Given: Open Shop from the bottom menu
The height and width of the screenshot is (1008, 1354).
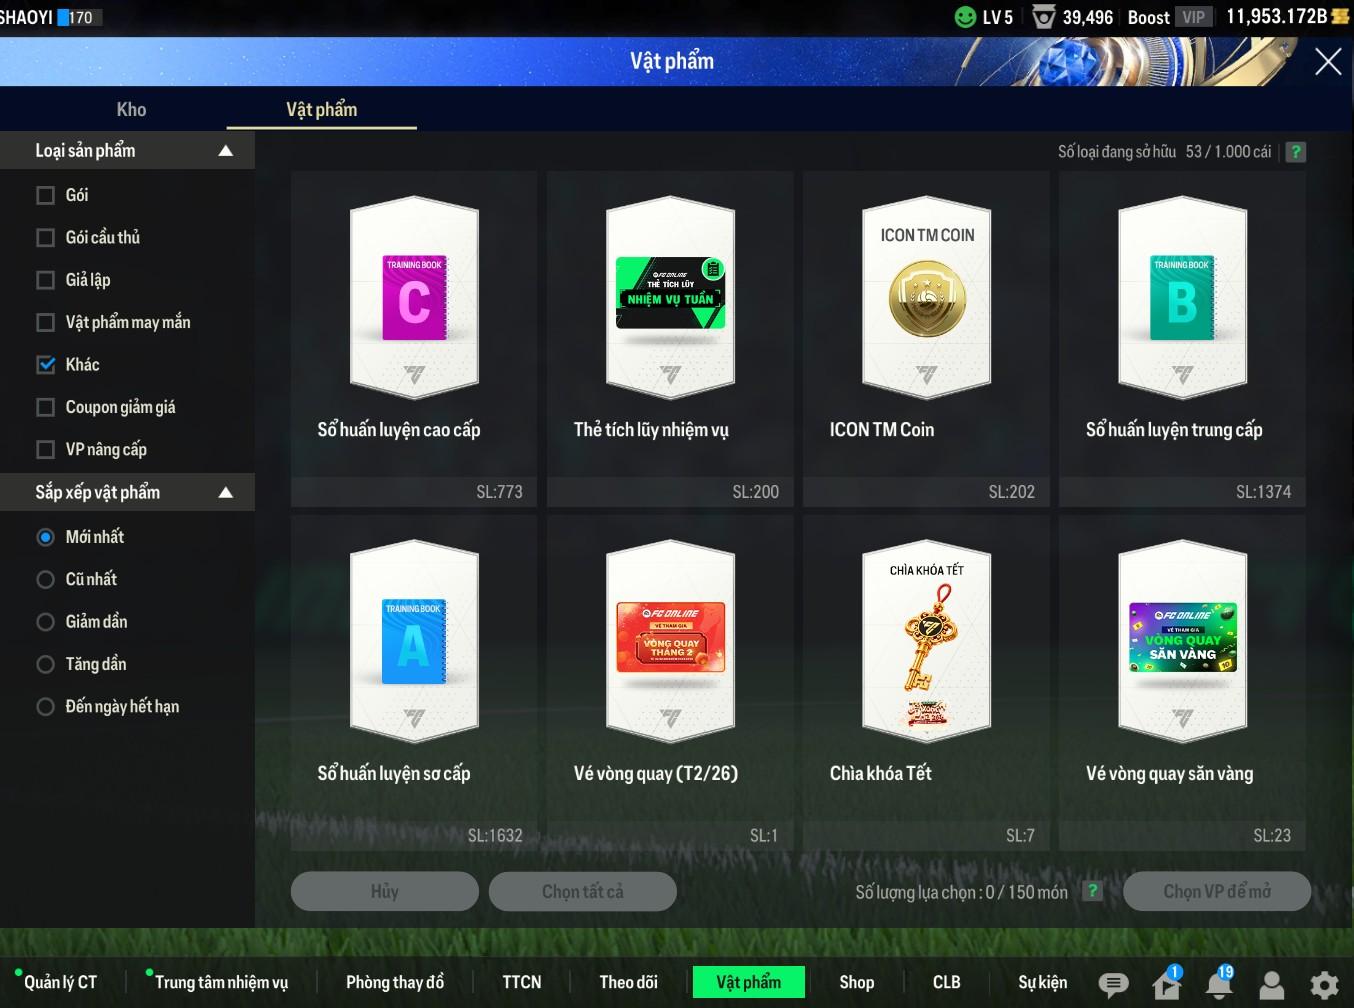Looking at the screenshot, I should click(856, 982).
